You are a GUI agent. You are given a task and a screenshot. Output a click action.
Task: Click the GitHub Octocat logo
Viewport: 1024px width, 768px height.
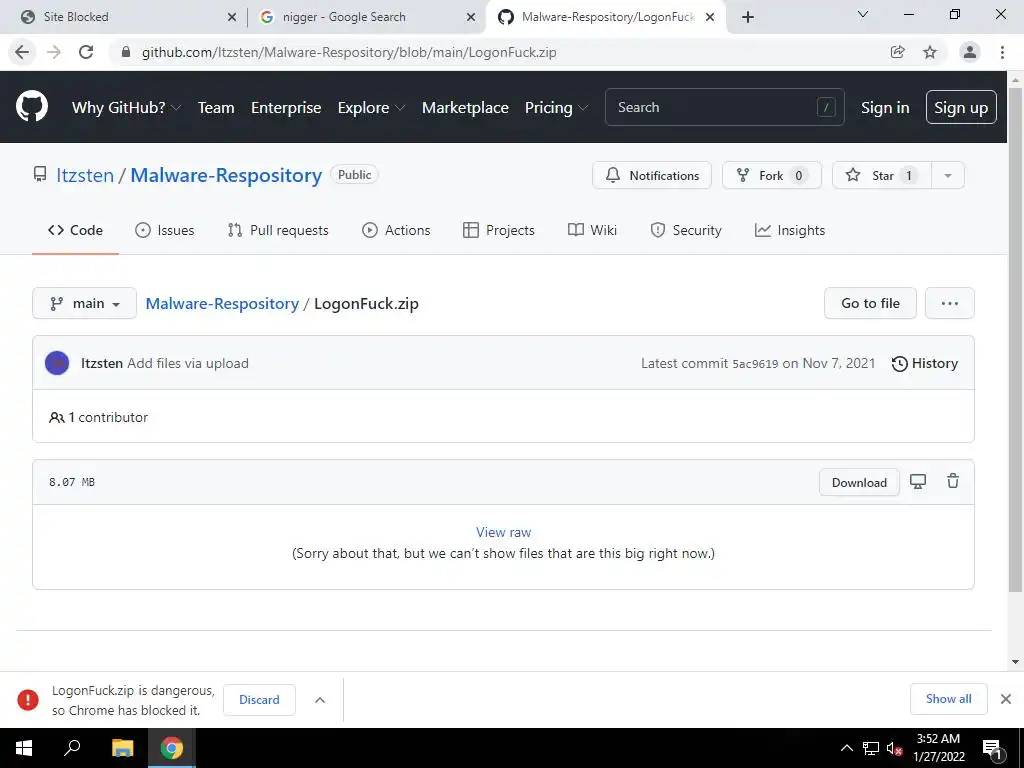coord(31,107)
